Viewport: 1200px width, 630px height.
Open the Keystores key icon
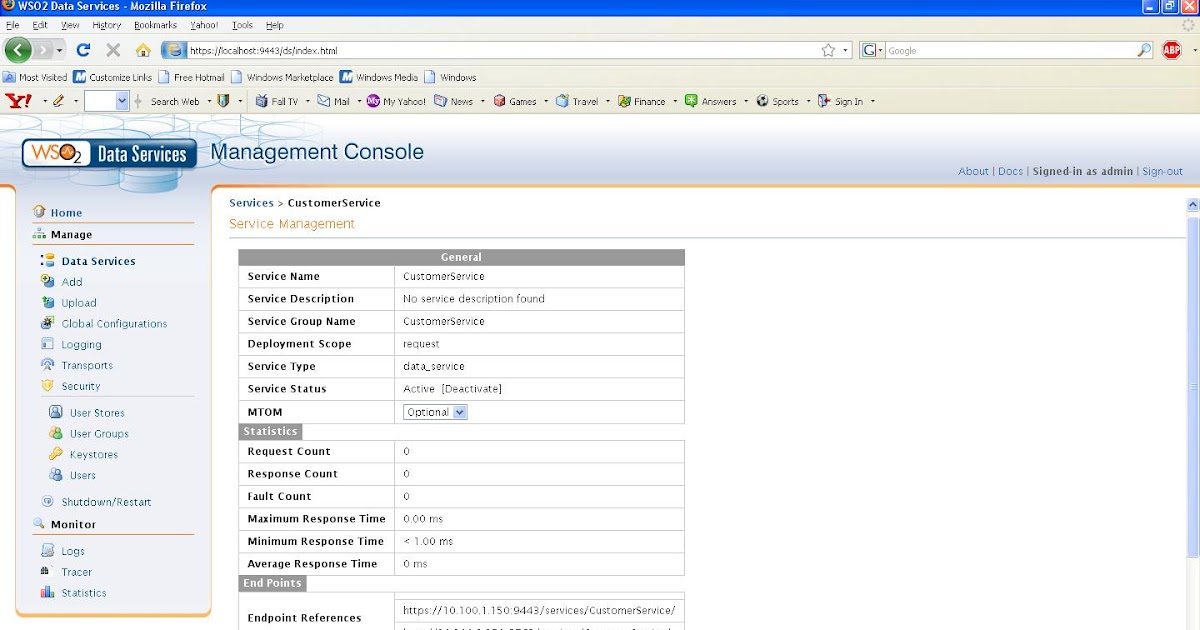[x=57, y=454]
